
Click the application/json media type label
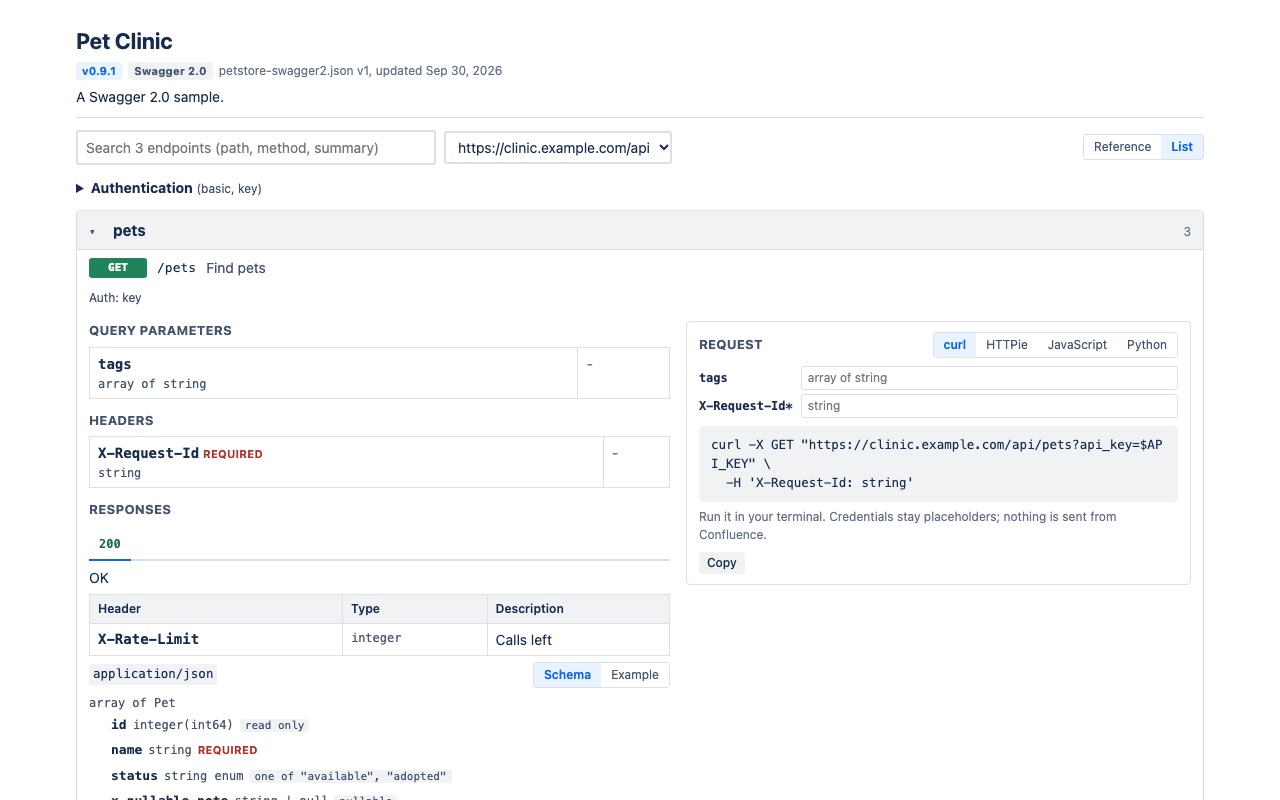tap(153, 674)
